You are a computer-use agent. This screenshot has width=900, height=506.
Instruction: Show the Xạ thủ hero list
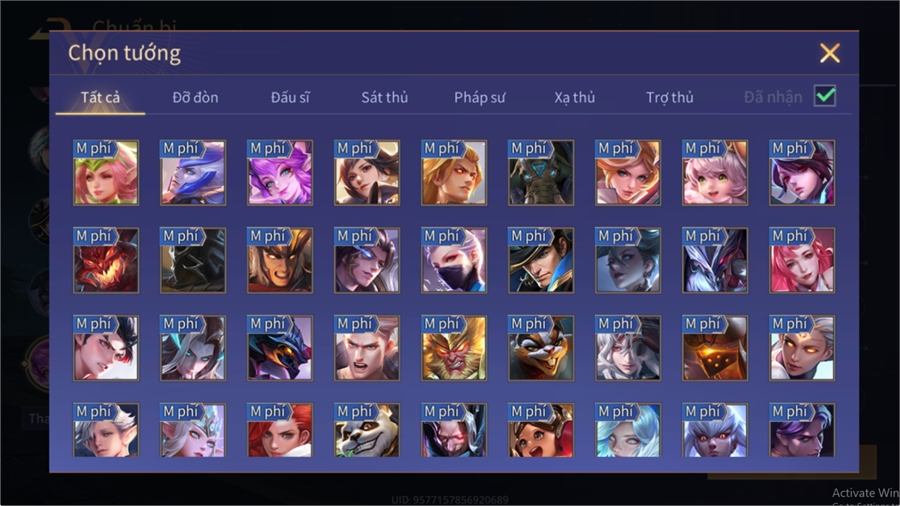575,98
